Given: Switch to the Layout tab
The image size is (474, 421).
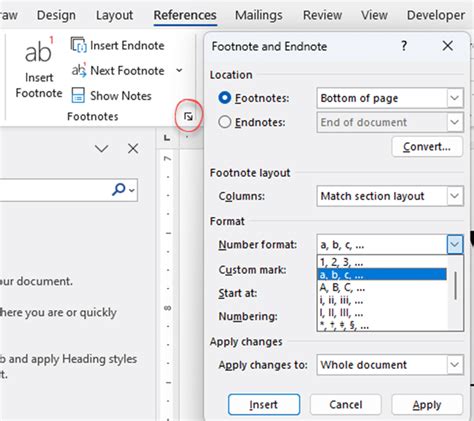Looking at the screenshot, I should tap(114, 15).
